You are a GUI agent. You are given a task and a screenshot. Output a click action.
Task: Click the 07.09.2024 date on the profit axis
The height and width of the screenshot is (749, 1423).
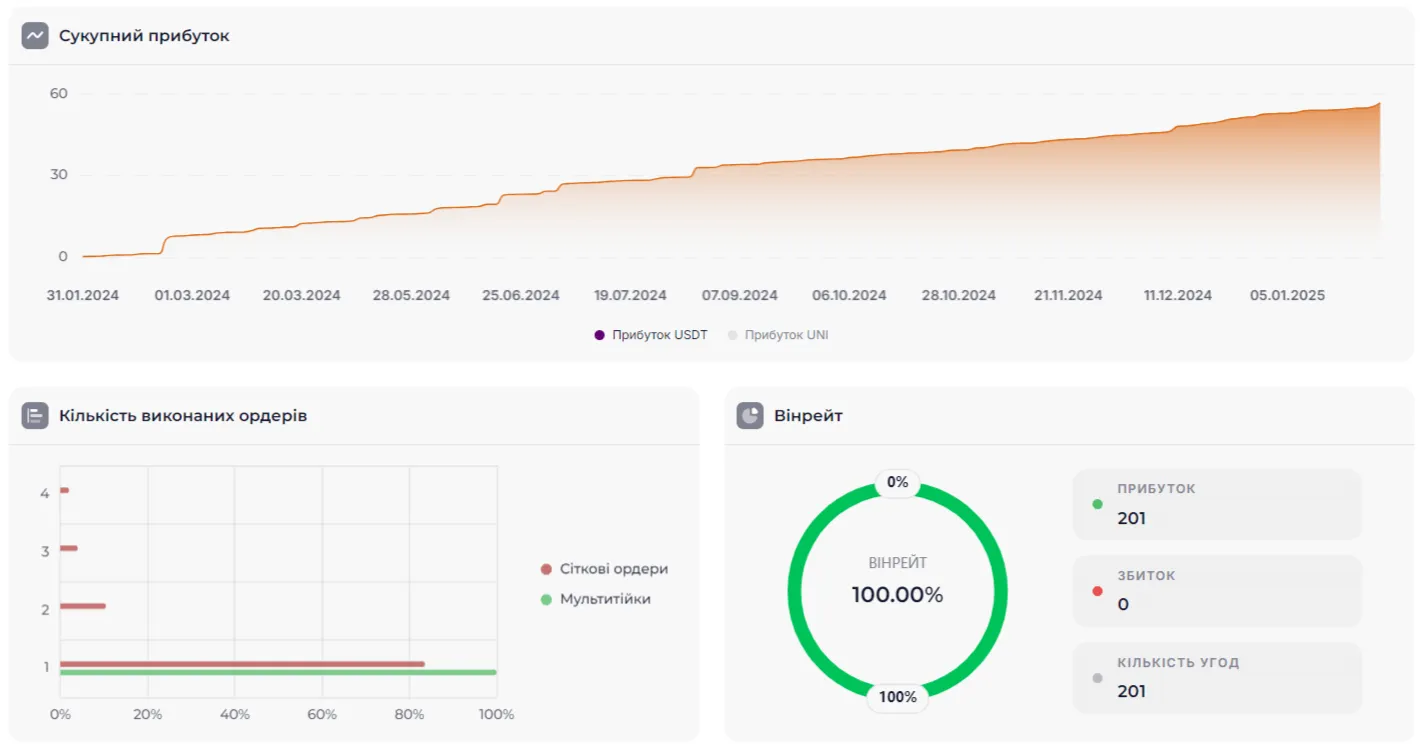click(x=739, y=295)
